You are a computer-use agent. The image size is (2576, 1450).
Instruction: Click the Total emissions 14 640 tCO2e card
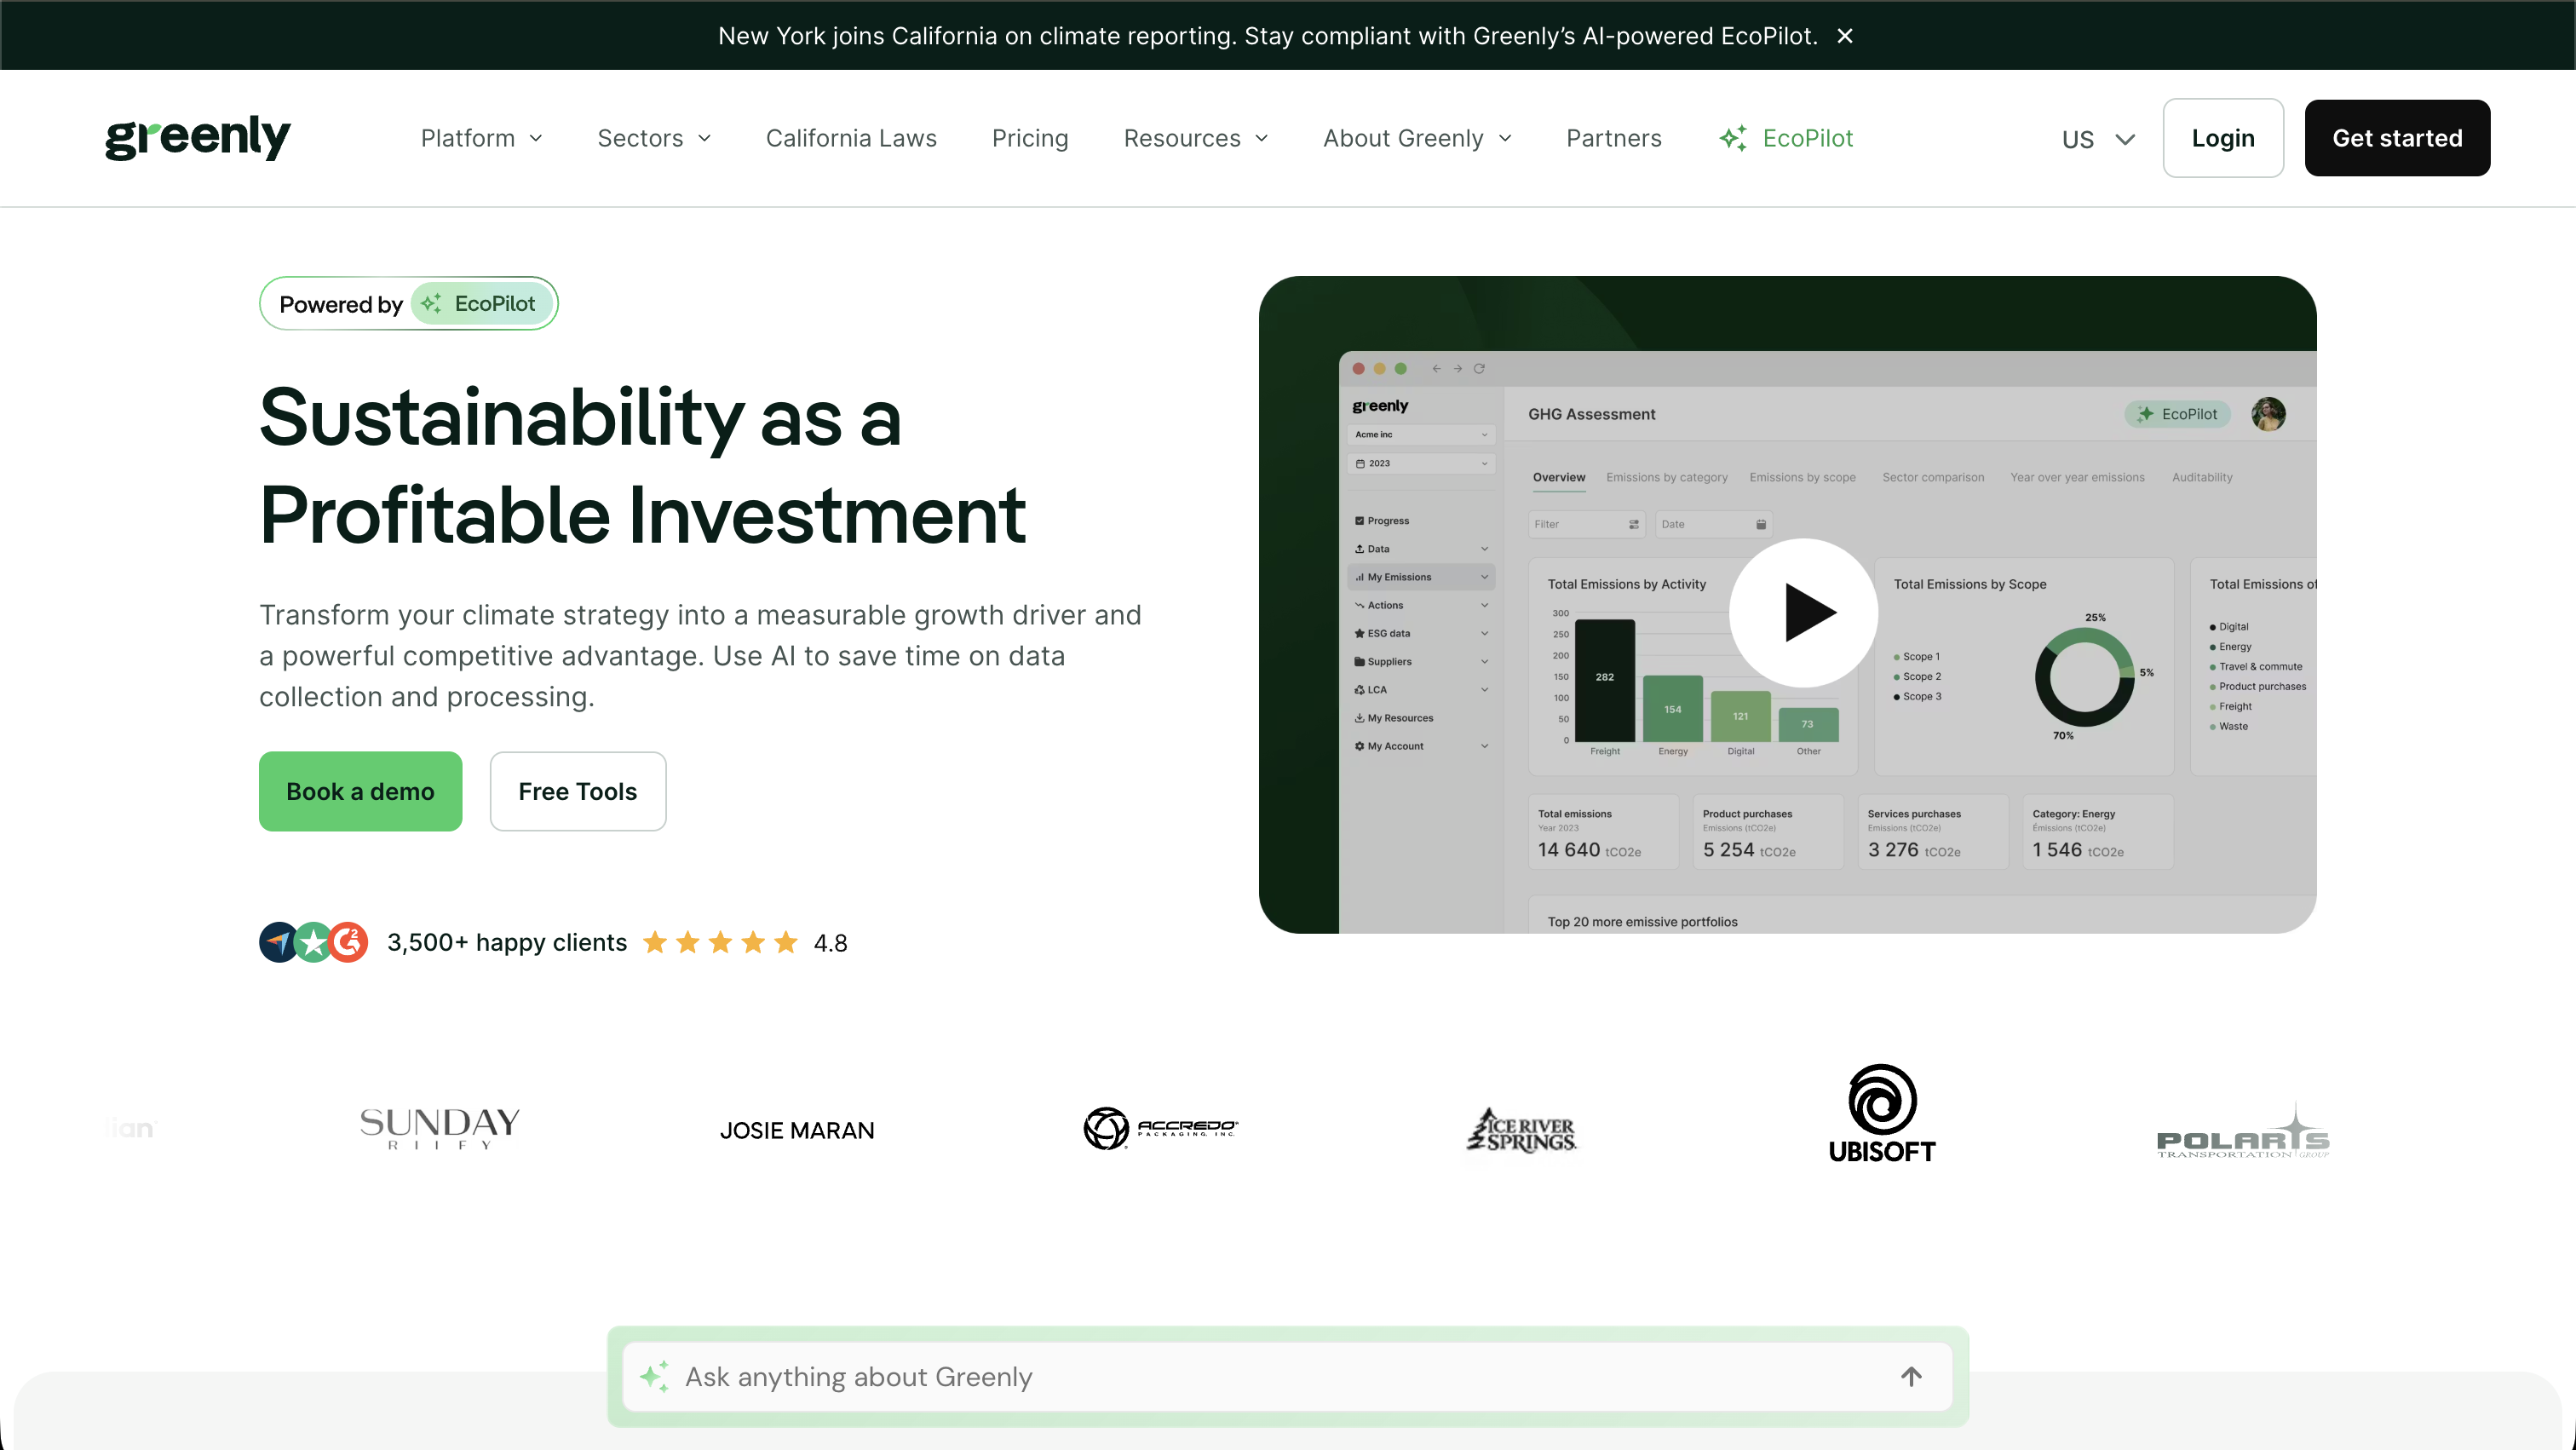pos(1603,832)
